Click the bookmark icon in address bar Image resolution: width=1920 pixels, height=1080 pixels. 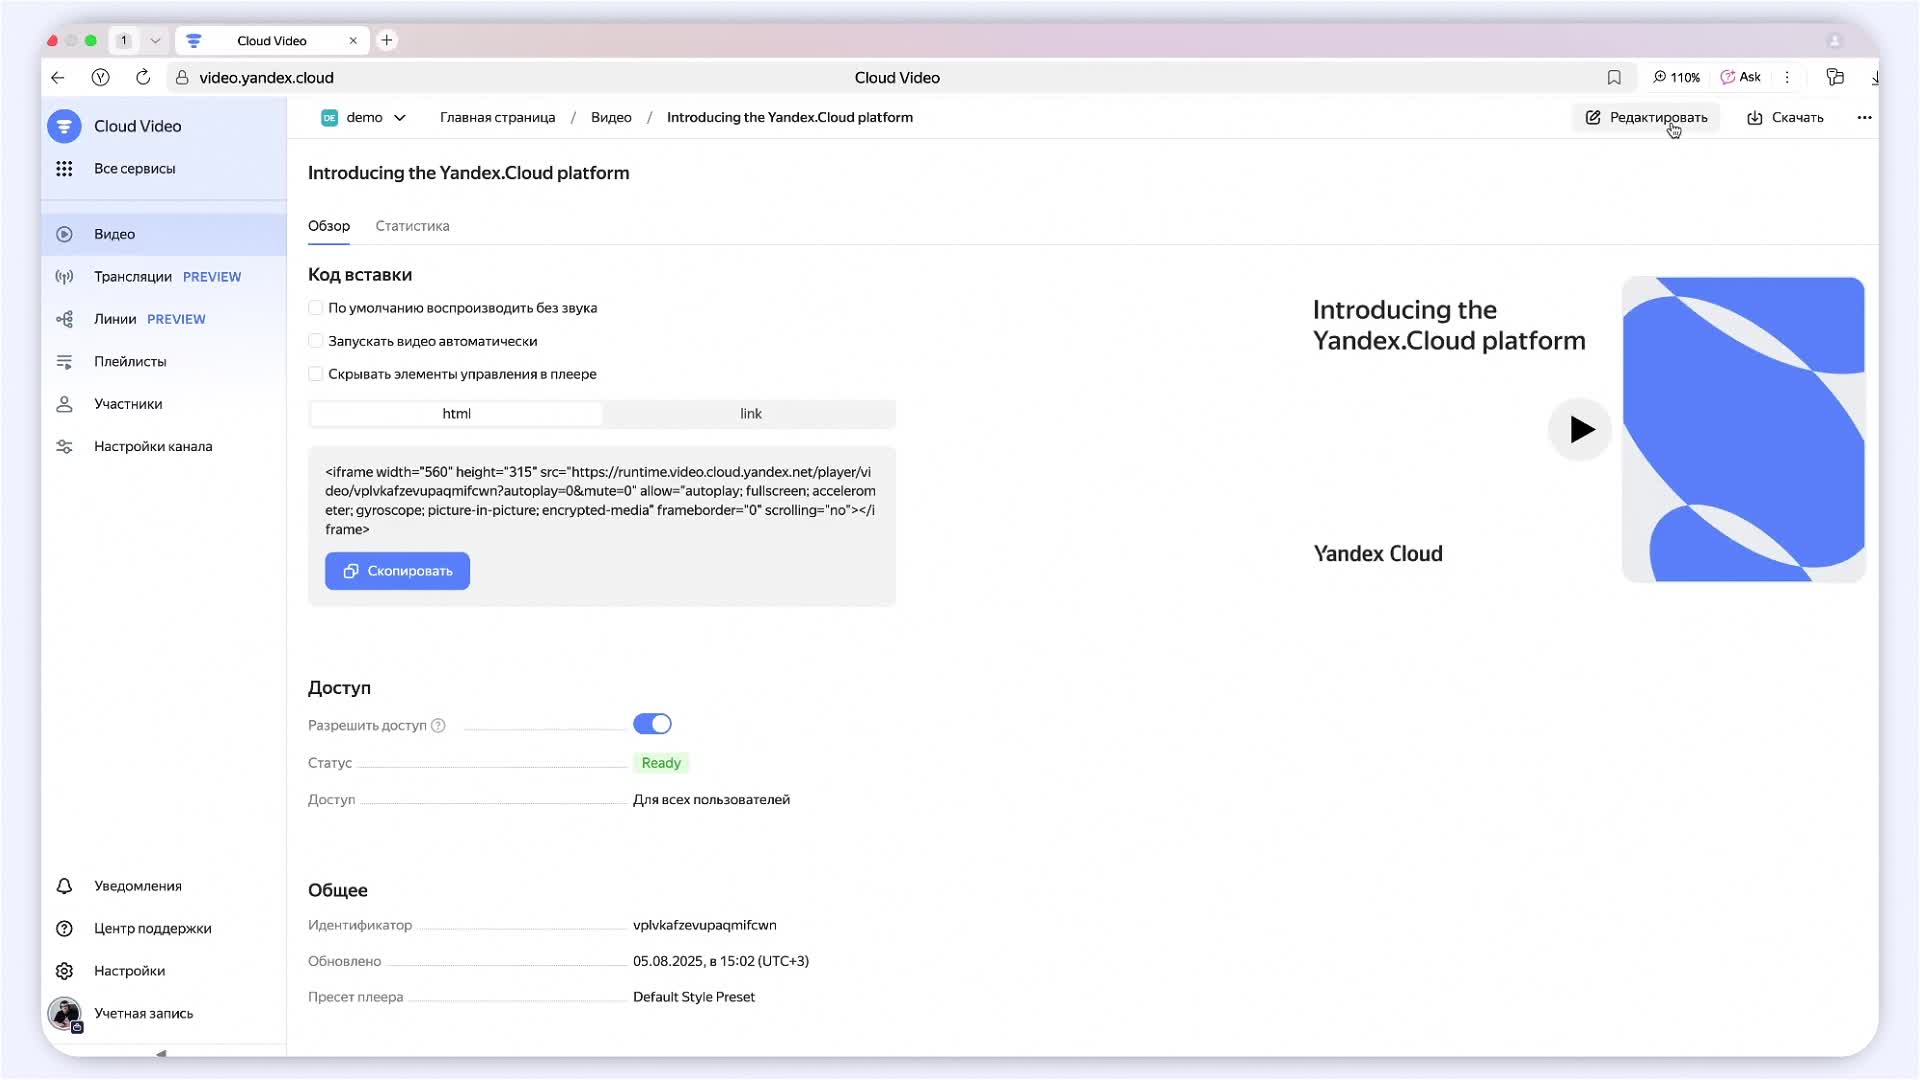(x=1614, y=77)
